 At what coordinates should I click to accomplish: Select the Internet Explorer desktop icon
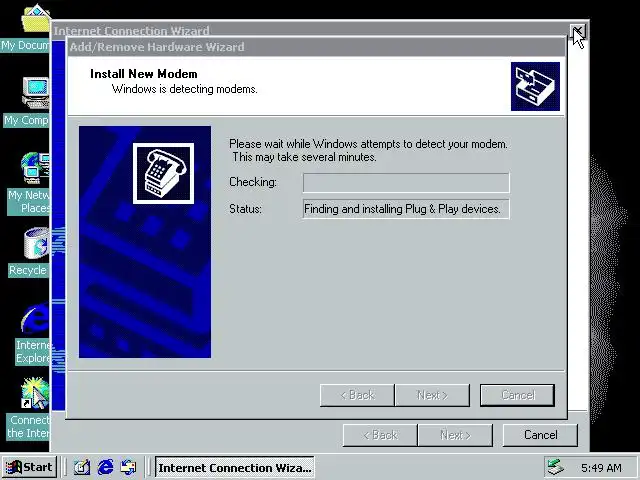tap(36, 318)
